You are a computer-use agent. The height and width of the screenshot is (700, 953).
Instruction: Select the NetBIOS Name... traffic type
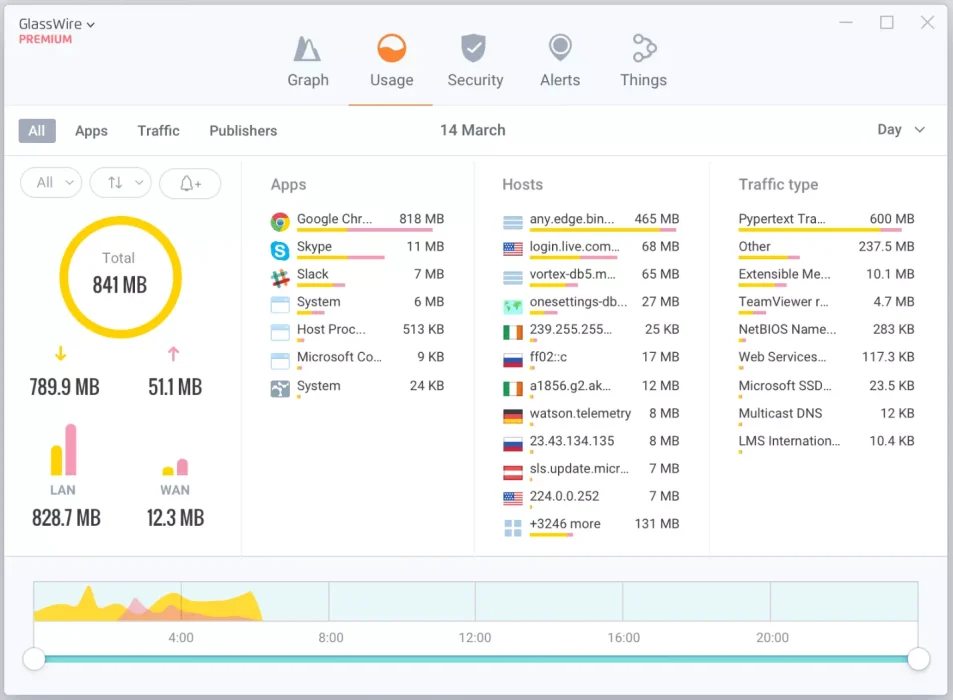pos(827,331)
